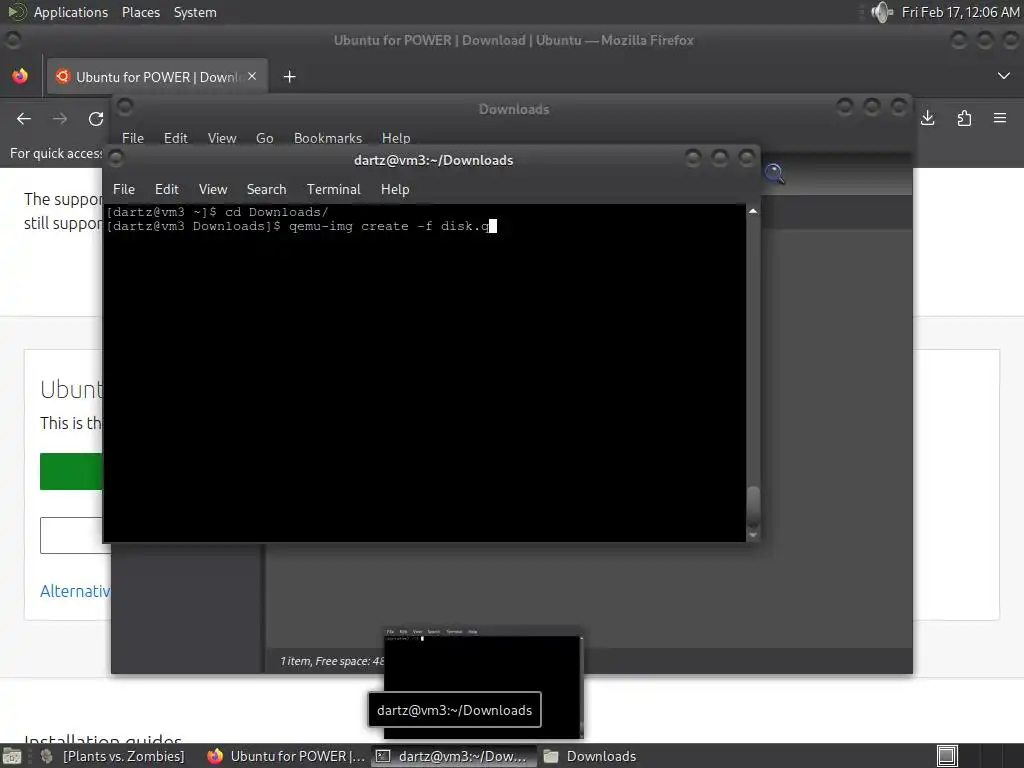Screen dimensions: 1024x768
Task: Open Firefox hamburger application menu
Action: click(x=1000, y=118)
